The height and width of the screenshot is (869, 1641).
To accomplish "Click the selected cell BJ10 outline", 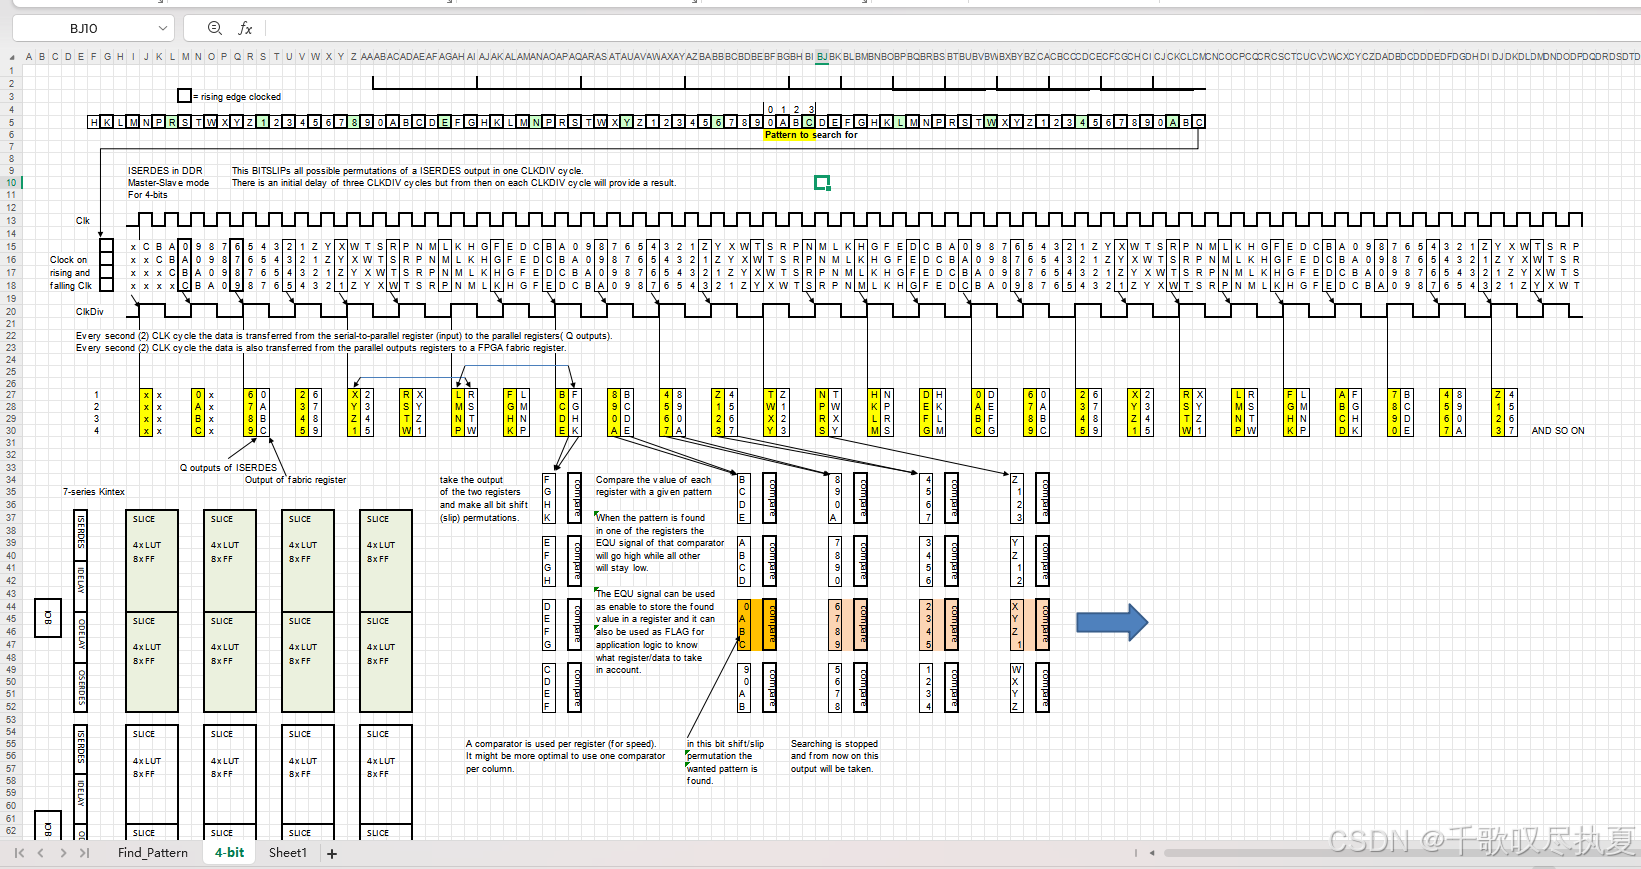I will pos(822,182).
